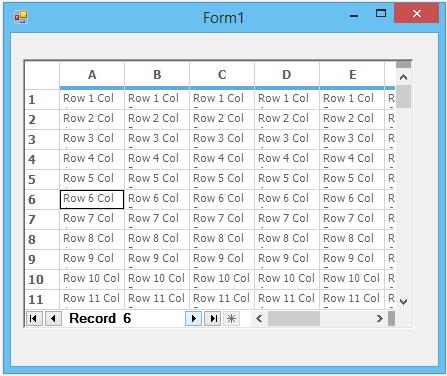Advance to next record navigator button
This screenshot has height=376, width=447.
click(x=193, y=319)
